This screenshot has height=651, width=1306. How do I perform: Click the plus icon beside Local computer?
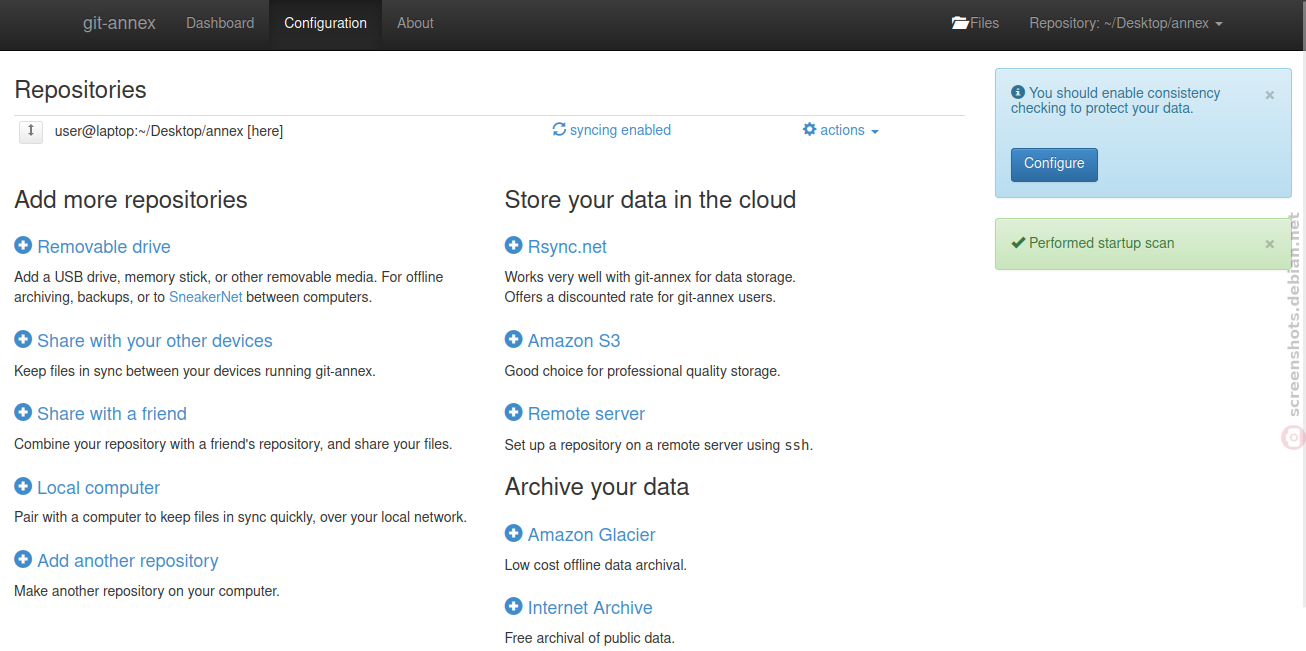coord(23,487)
